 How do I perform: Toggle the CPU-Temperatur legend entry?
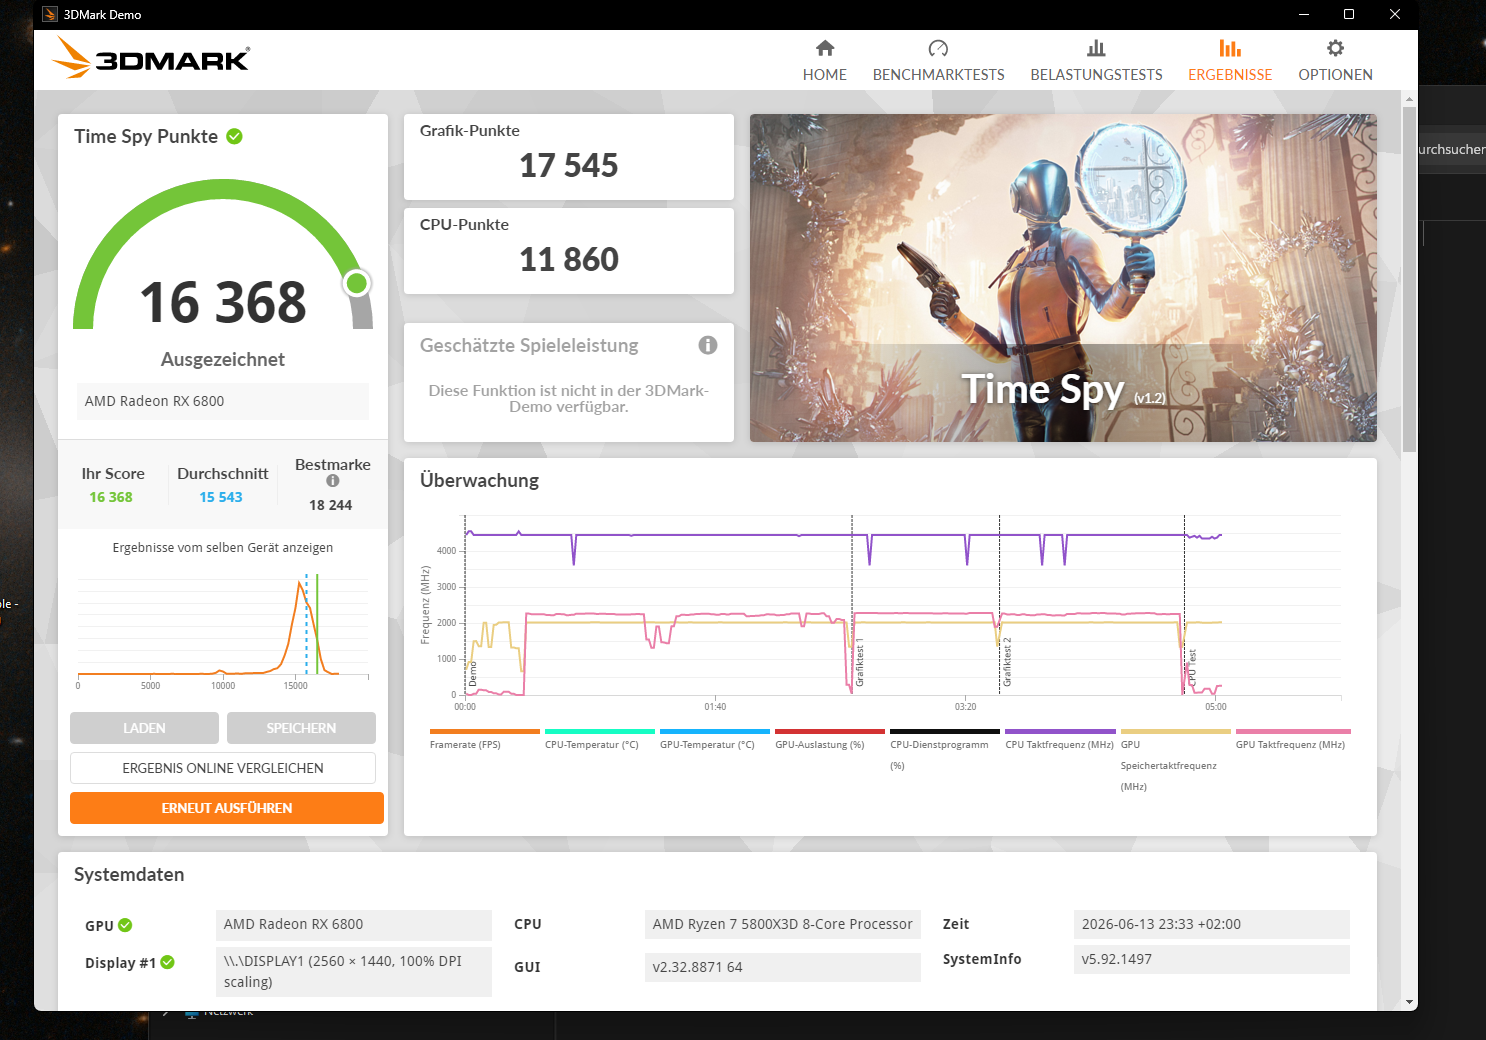pyautogui.click(x=599, y=739)
